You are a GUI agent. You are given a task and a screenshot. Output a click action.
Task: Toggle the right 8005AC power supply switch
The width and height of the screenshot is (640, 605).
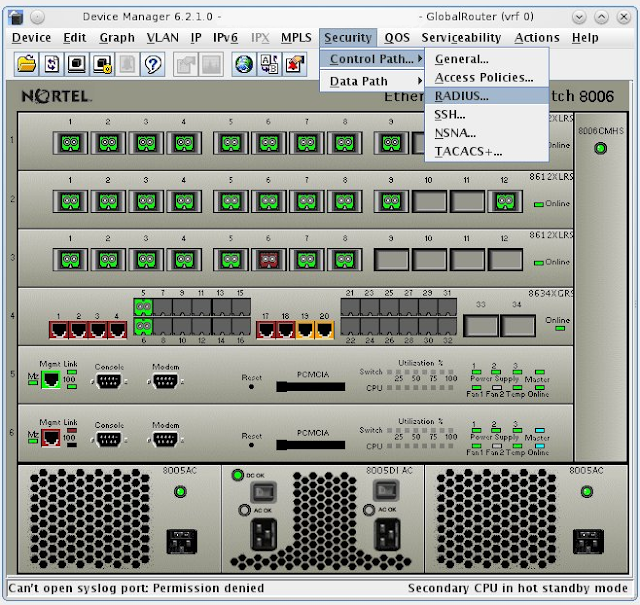point(588,541)
